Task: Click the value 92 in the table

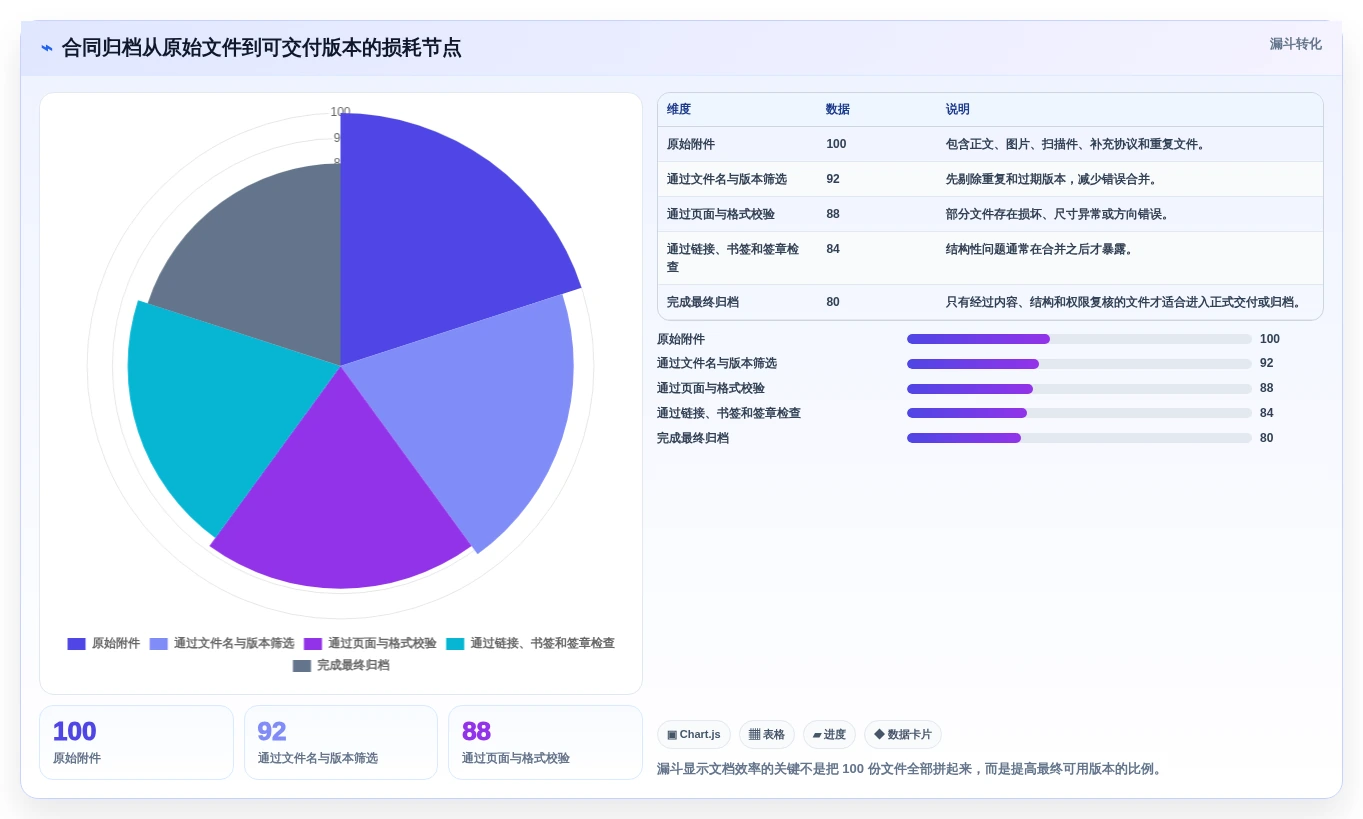Action: tap(833, 179)
